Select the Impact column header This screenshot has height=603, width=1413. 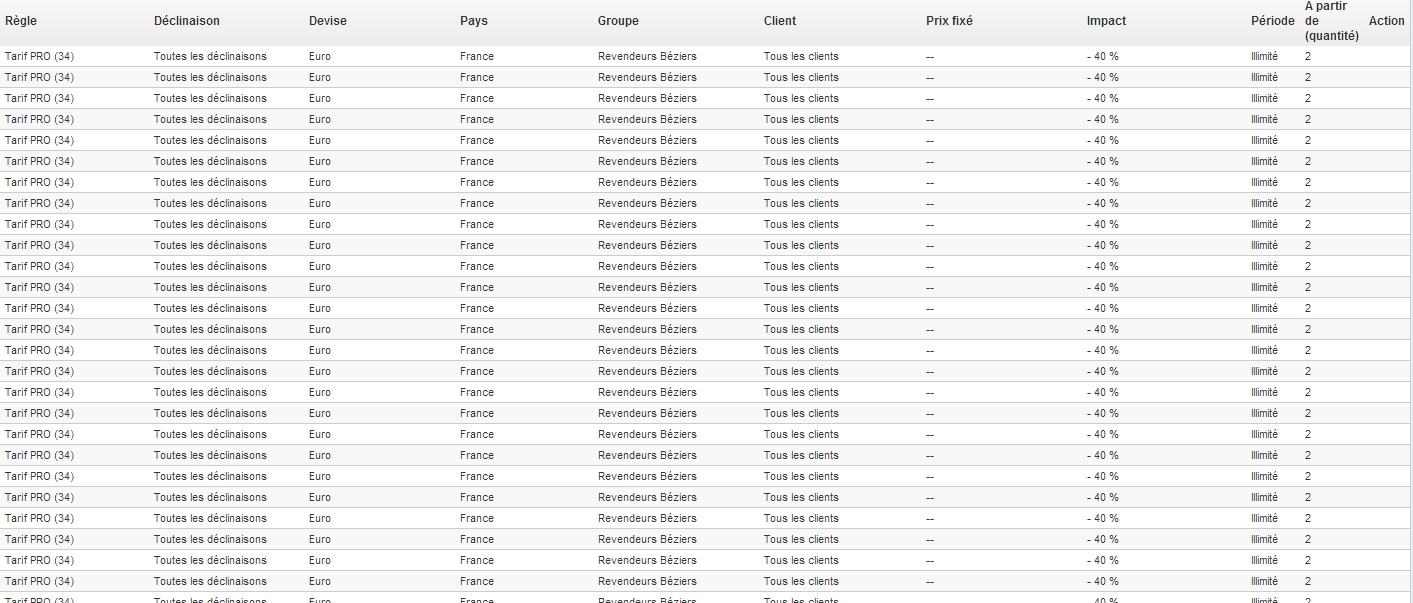tap(1106, 21)
